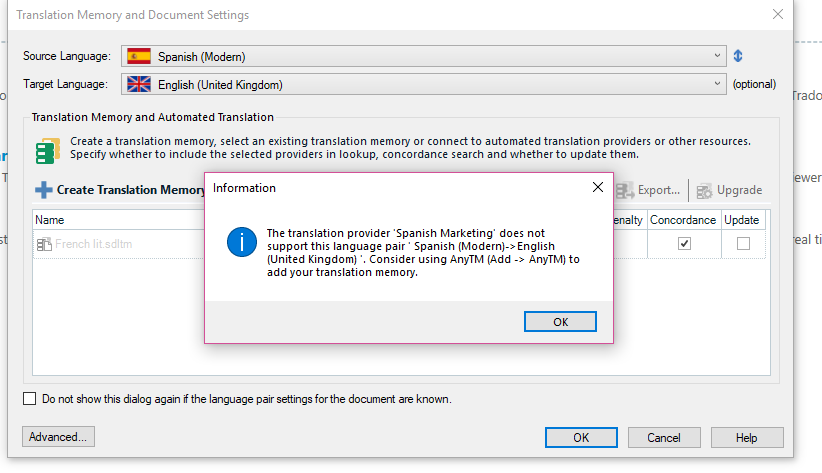The height and width of the screenshot is (473, 822).
Task: Open the Advanced settings button
Action: click(x=58, y=437)
